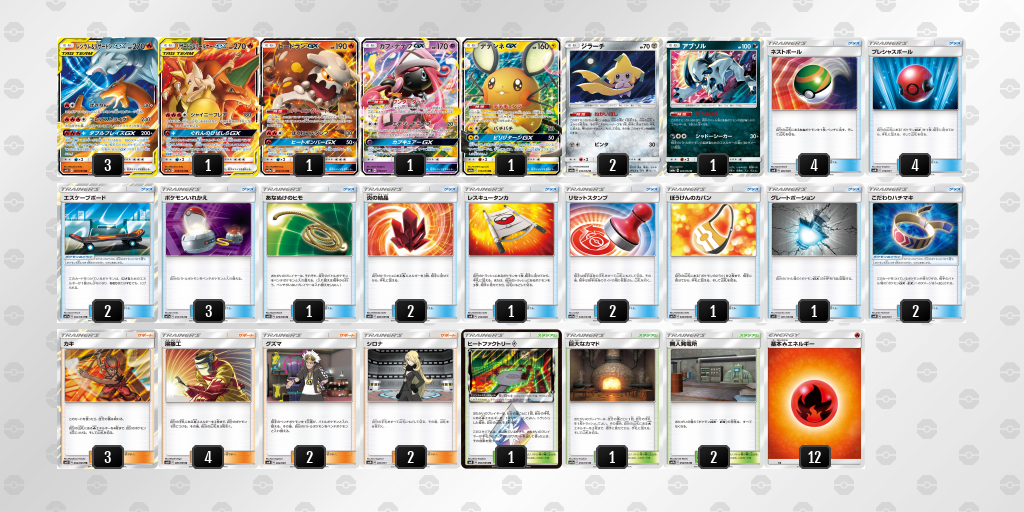Select the red Cherish Ball card
The width and height of the screenshot is (1024, 512).
tap(915, 106)
